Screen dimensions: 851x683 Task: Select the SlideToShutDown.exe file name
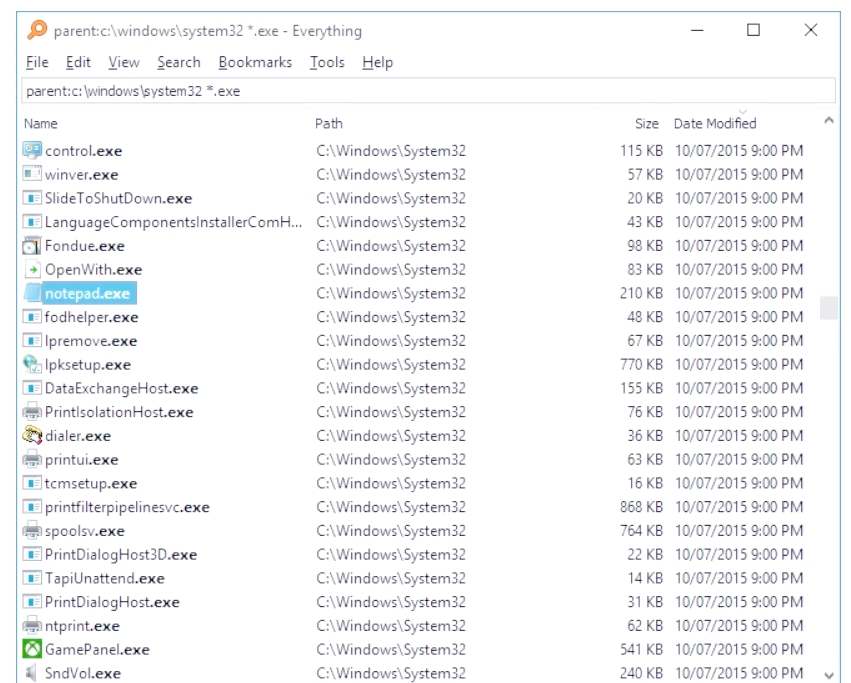tap(118, 199)
